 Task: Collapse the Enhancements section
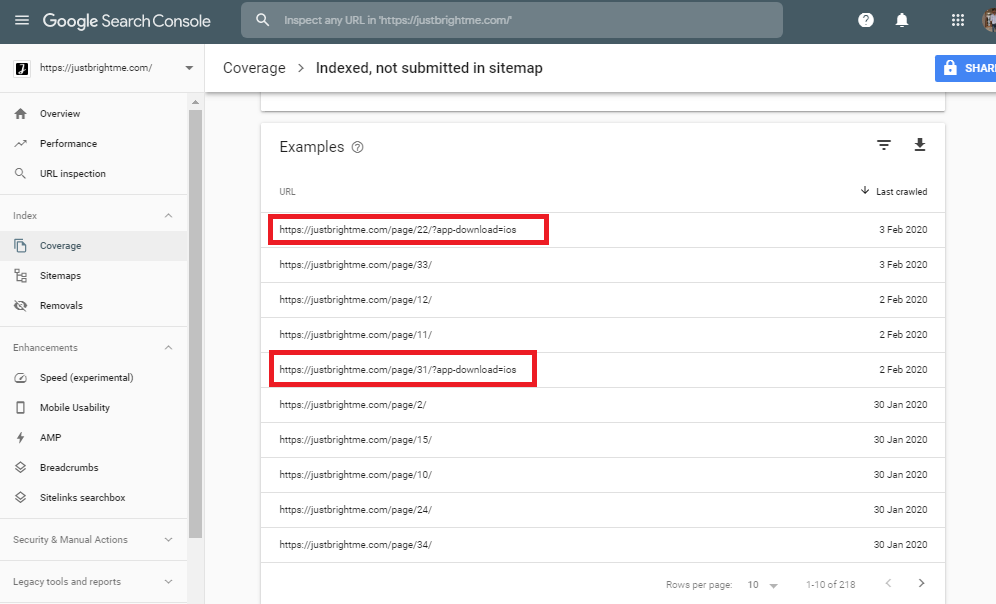(168, 348)
